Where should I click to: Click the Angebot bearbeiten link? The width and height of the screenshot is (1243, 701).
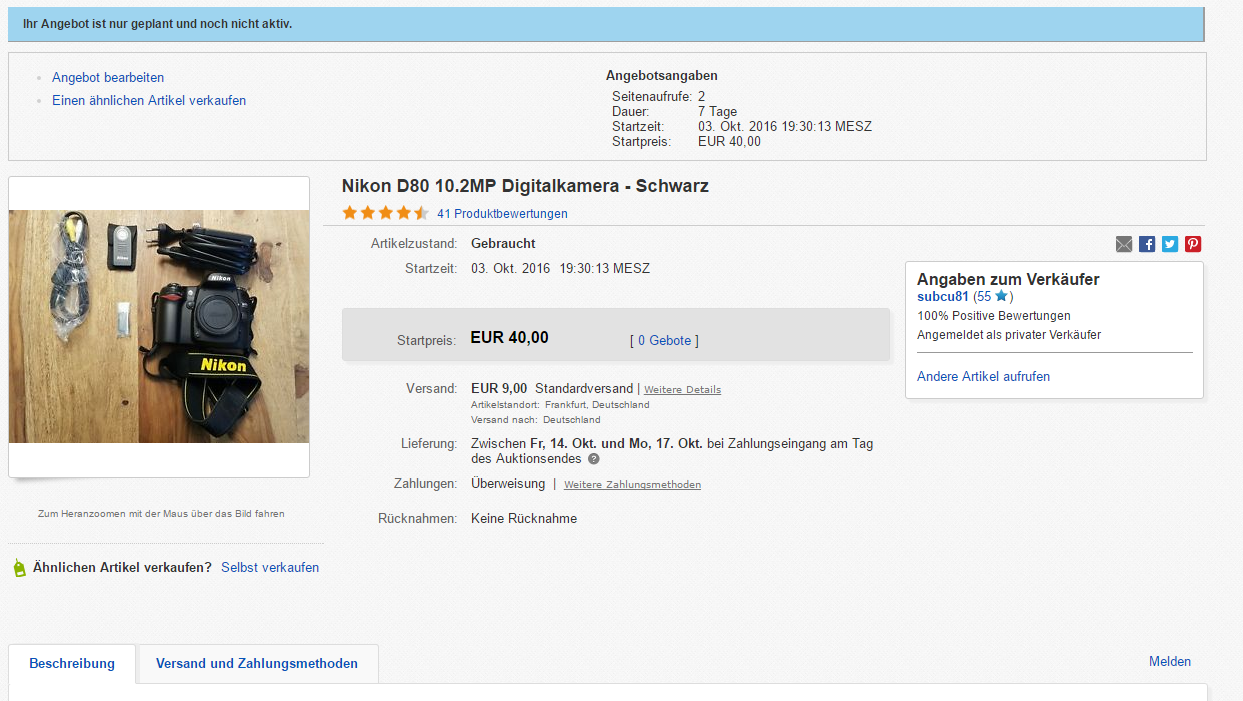pyautogui.click(x=108, y=77)
